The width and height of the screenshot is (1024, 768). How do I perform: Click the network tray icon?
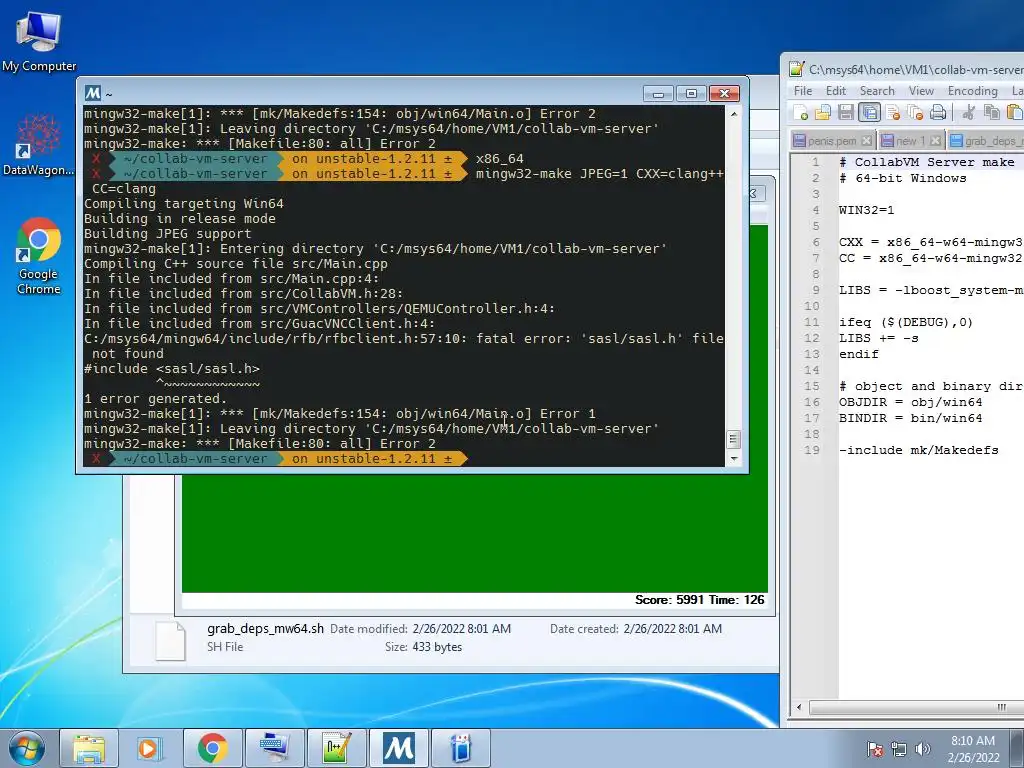(x=899, y=748)
